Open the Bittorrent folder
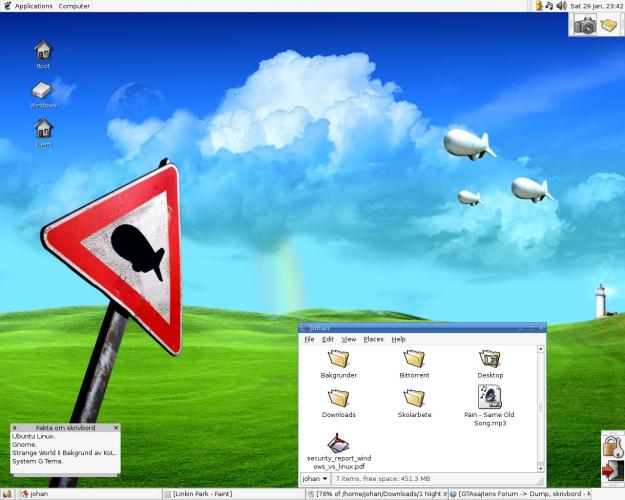This screenshot has width=625, height=500. 414,358
